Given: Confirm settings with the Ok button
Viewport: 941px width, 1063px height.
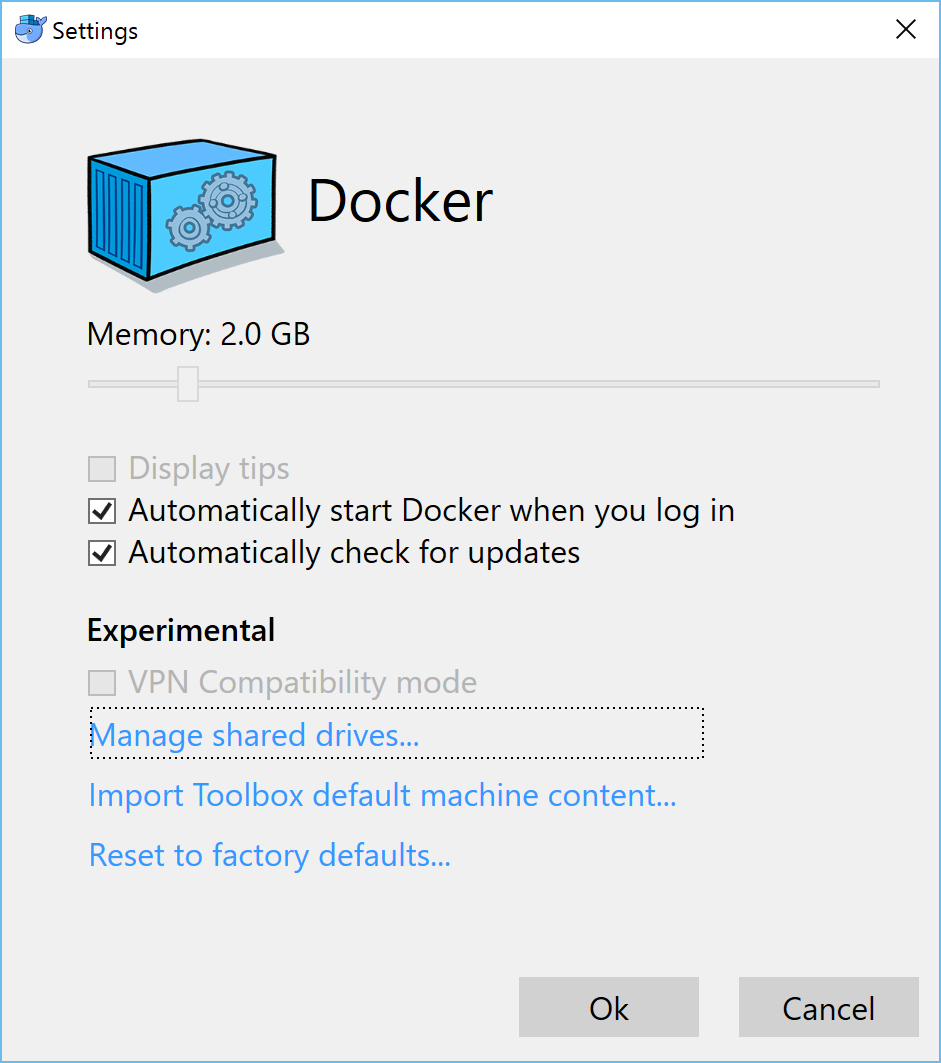Looking at the screenshot, I should coord(607,1007).
